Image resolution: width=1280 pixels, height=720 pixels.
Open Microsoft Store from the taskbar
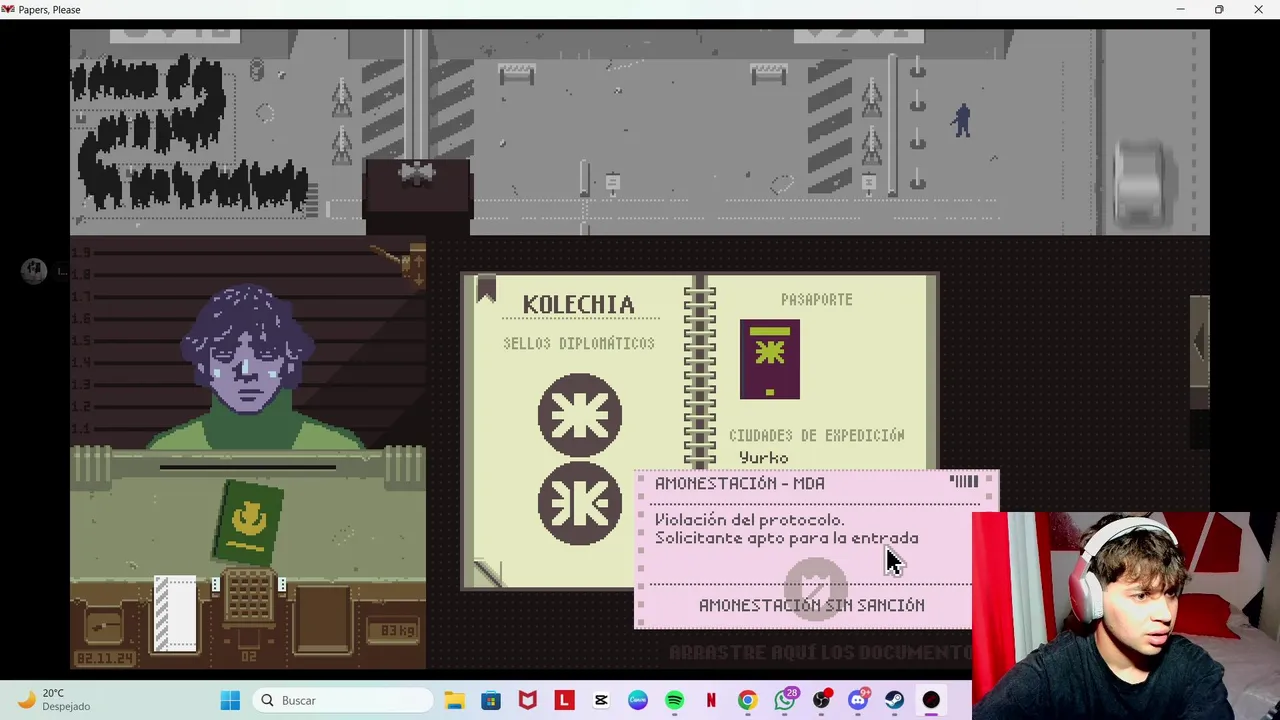(491, 701)
